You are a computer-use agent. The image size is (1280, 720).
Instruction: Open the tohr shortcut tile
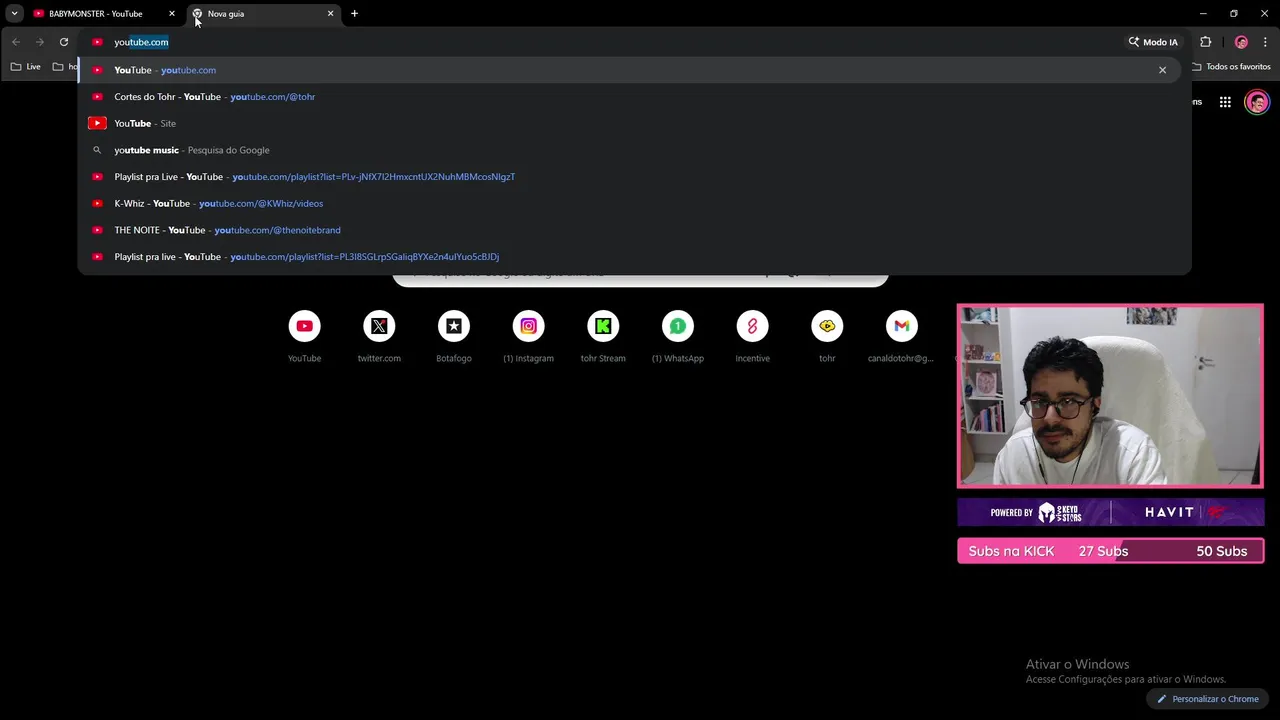coord(827,336)
